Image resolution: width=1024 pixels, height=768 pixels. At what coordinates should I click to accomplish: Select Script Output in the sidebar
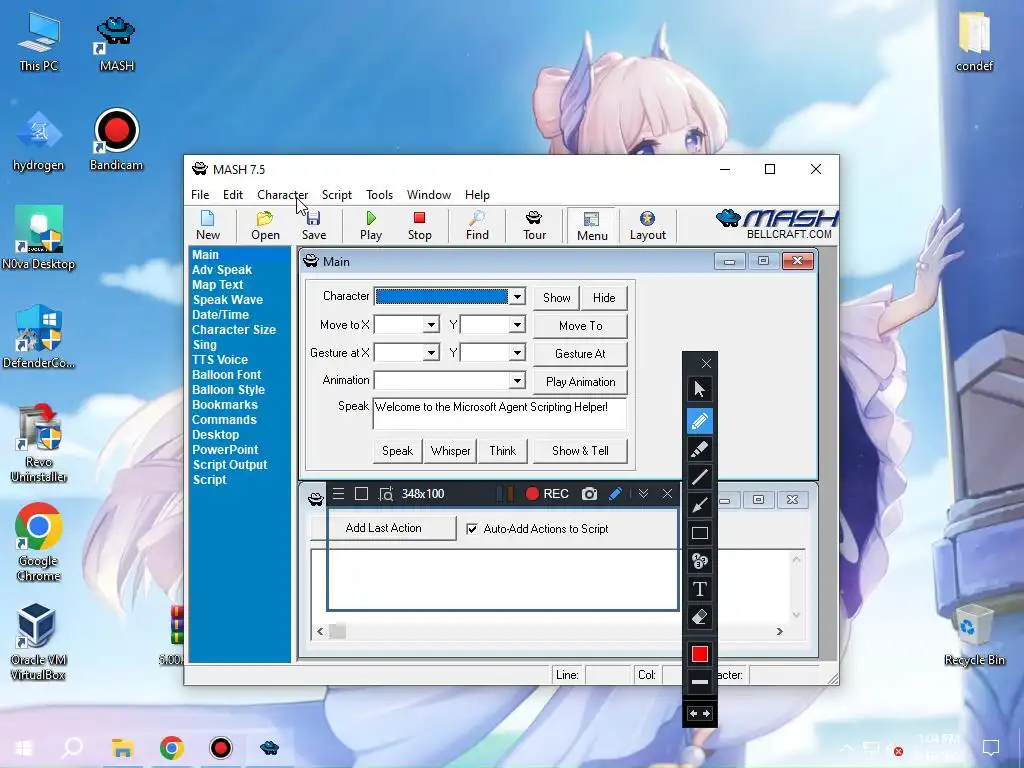[230, 465]
